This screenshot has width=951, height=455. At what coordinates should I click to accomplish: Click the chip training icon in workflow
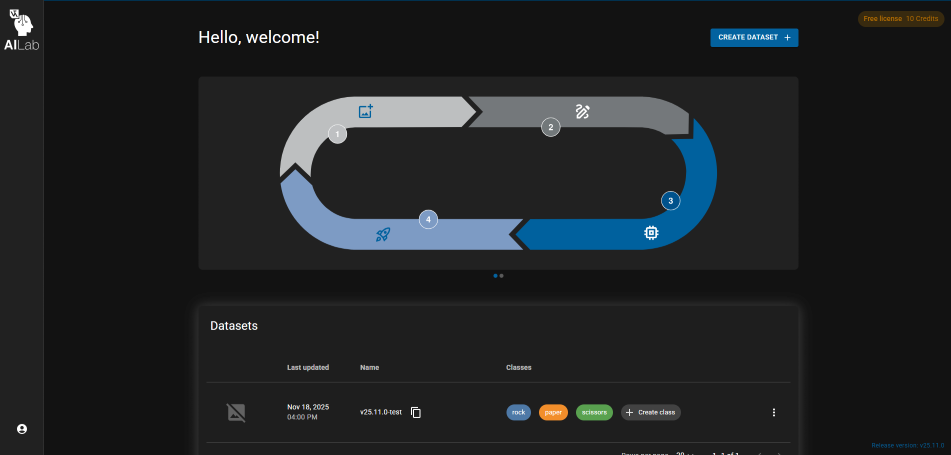(x=651, y=233)
